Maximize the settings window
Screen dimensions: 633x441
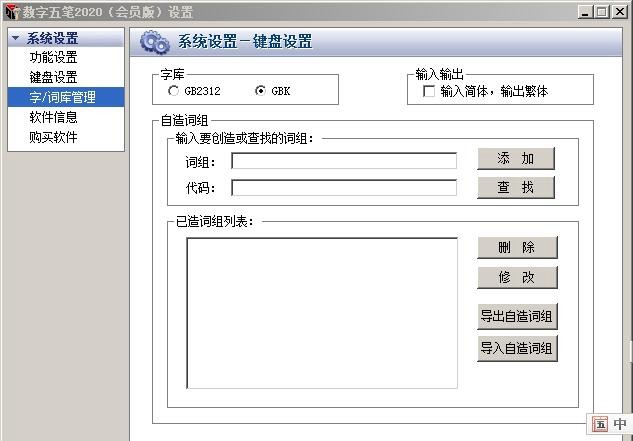tap(602, 12)
